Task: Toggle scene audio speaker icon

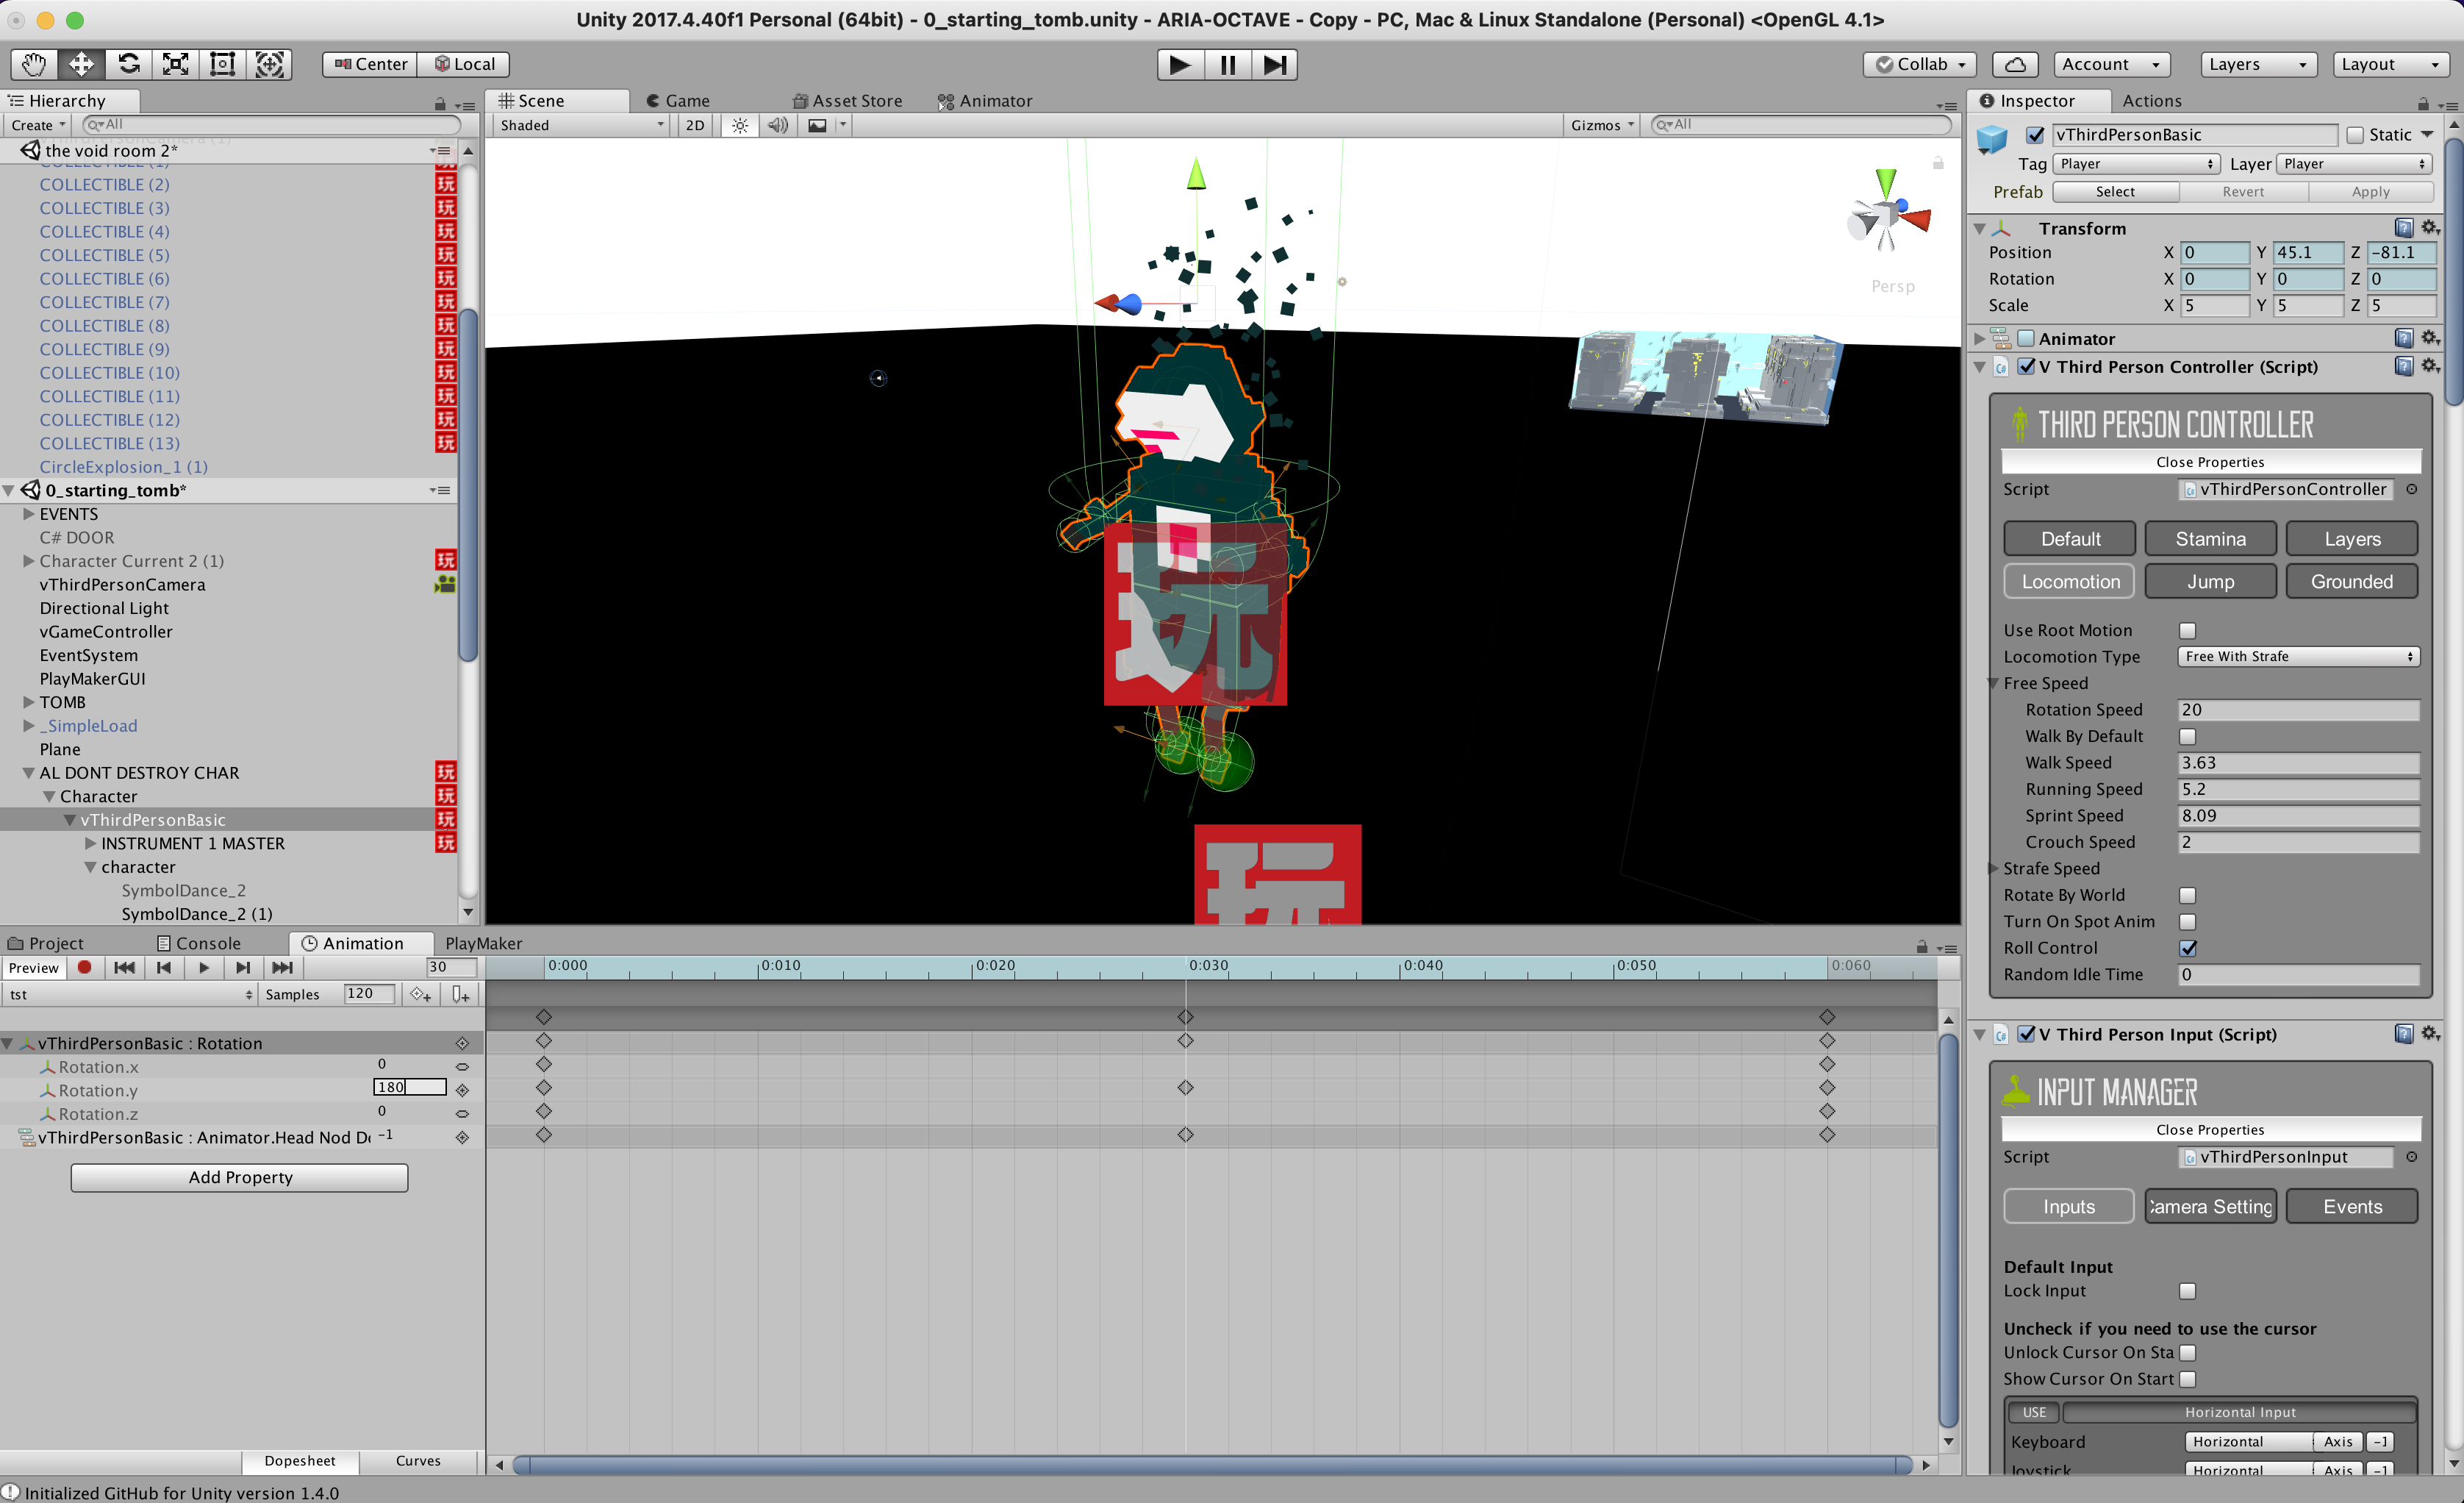Action: [777, 125]
